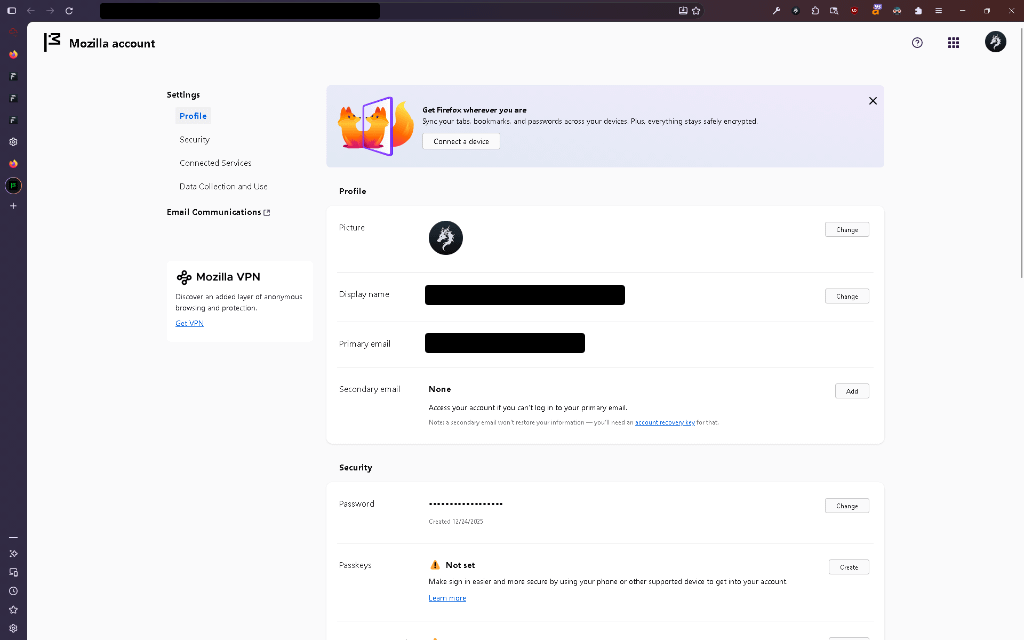Bookmark this page with the star icon

(696, 10)
